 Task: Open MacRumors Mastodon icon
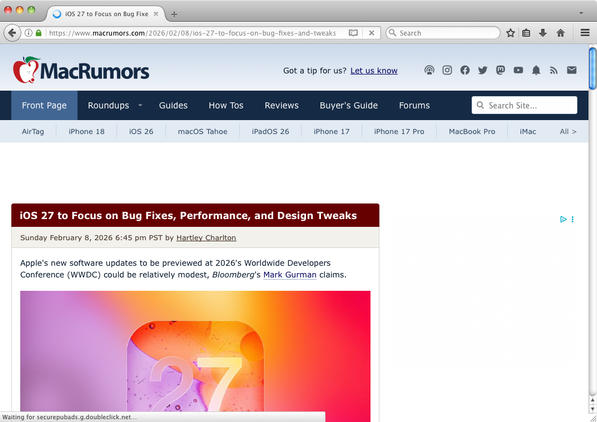pos(500,70)
